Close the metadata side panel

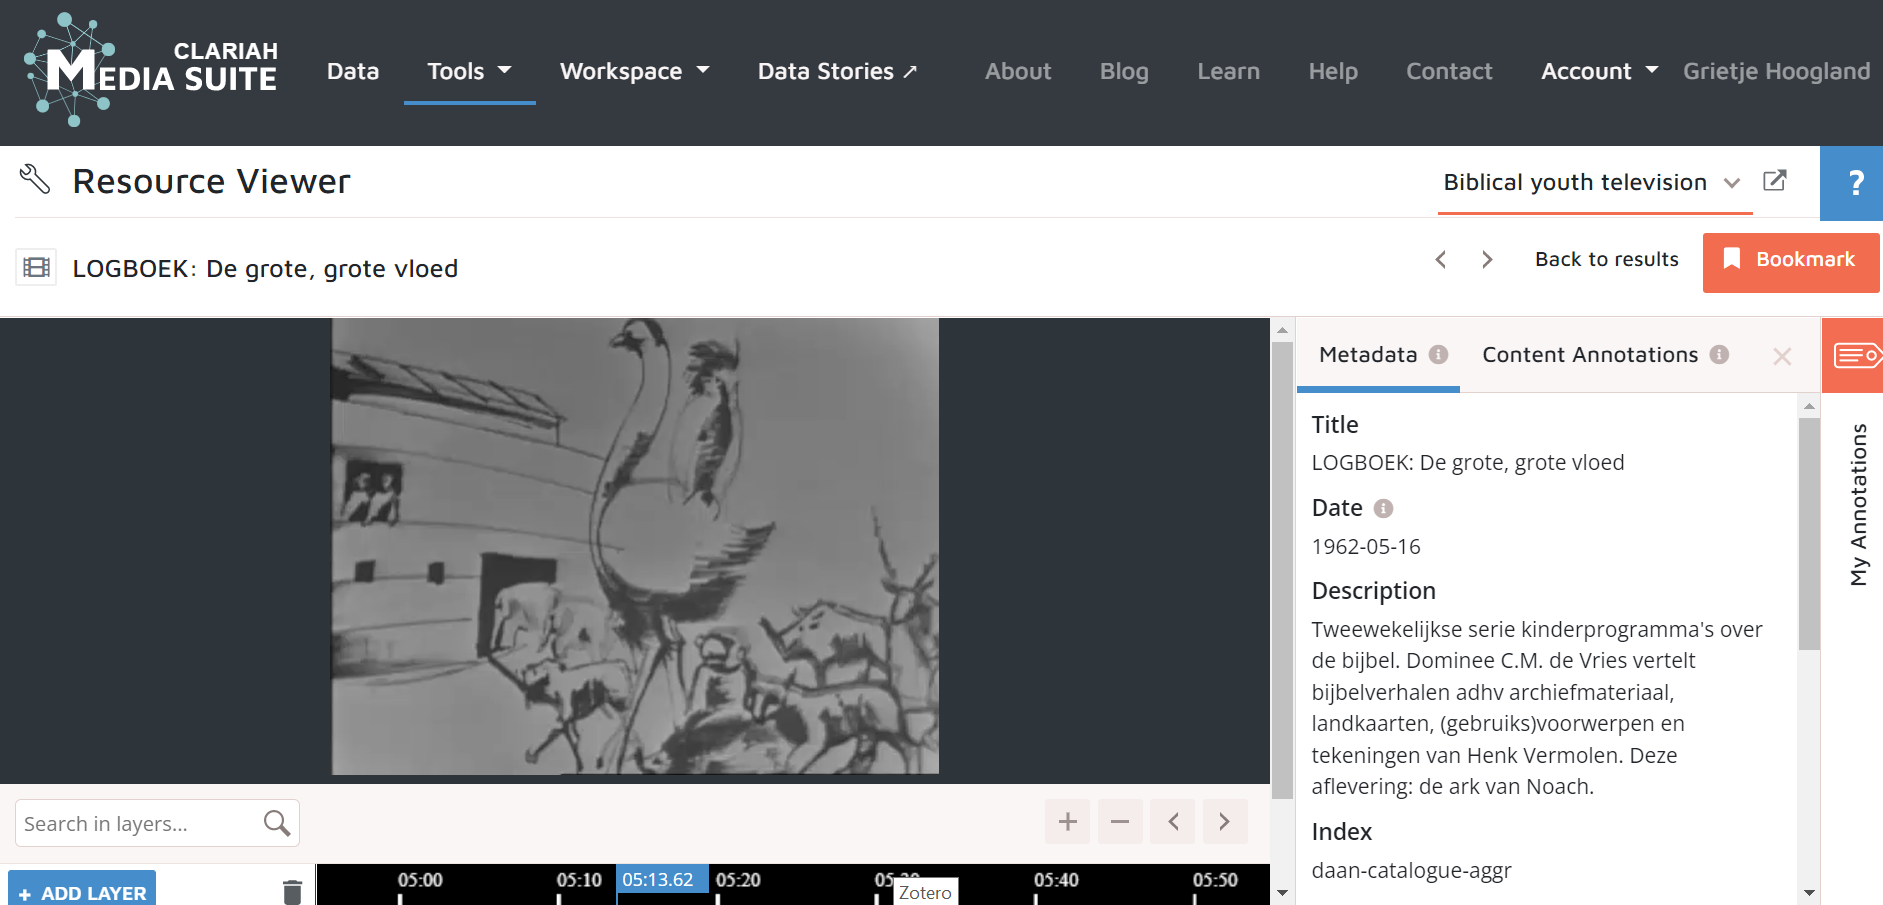(x=1781, y=356)
